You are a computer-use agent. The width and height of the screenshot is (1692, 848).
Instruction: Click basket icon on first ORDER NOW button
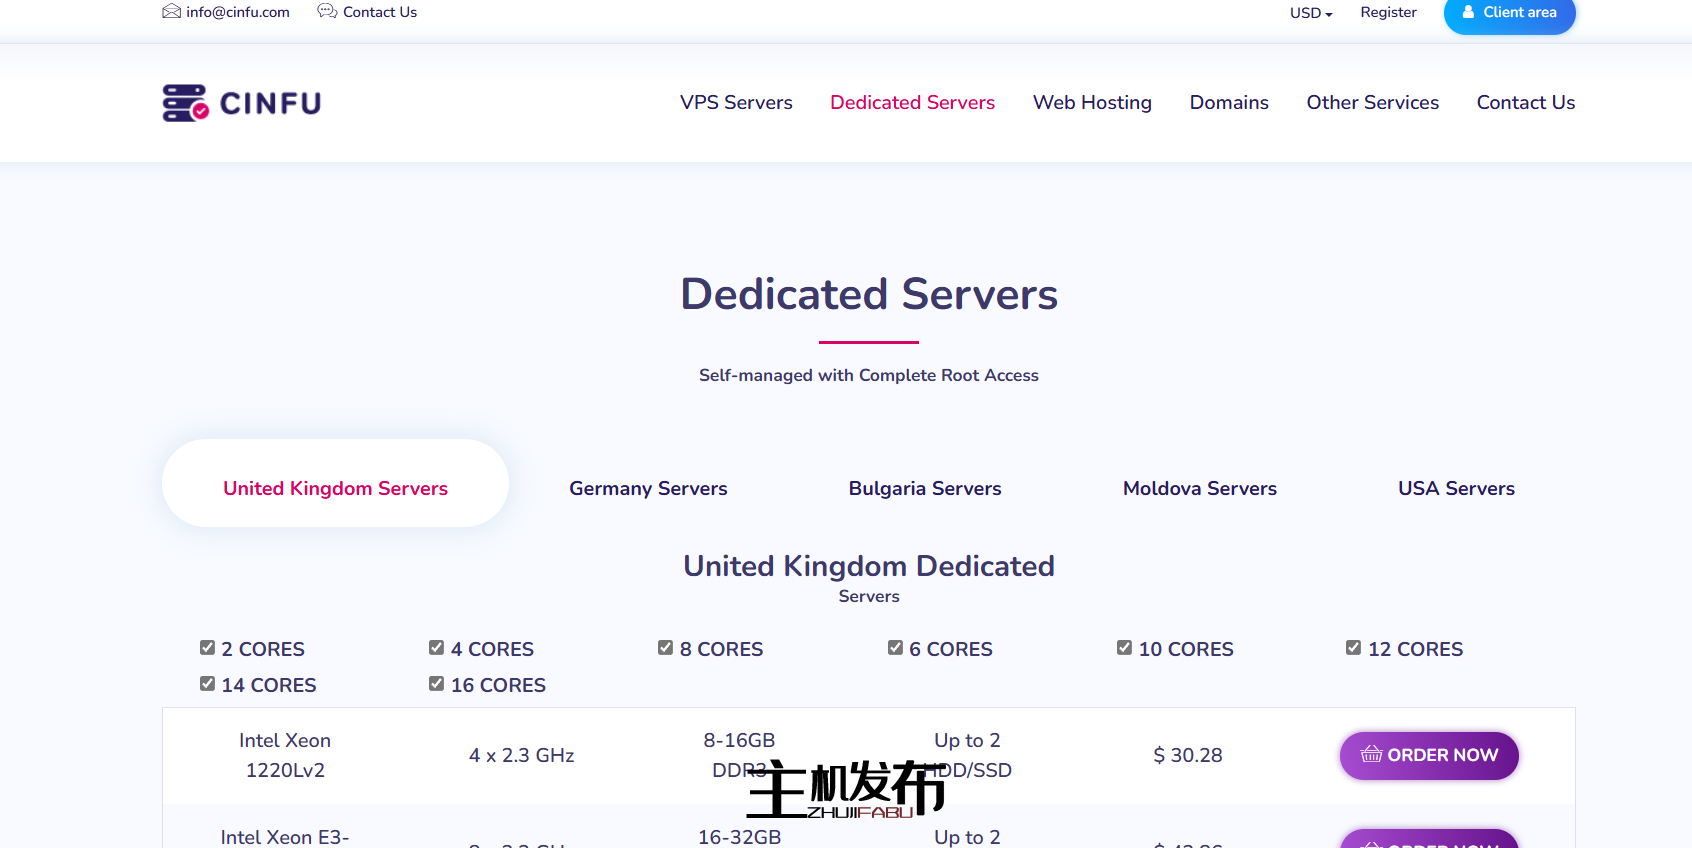tap(1371, 755)
